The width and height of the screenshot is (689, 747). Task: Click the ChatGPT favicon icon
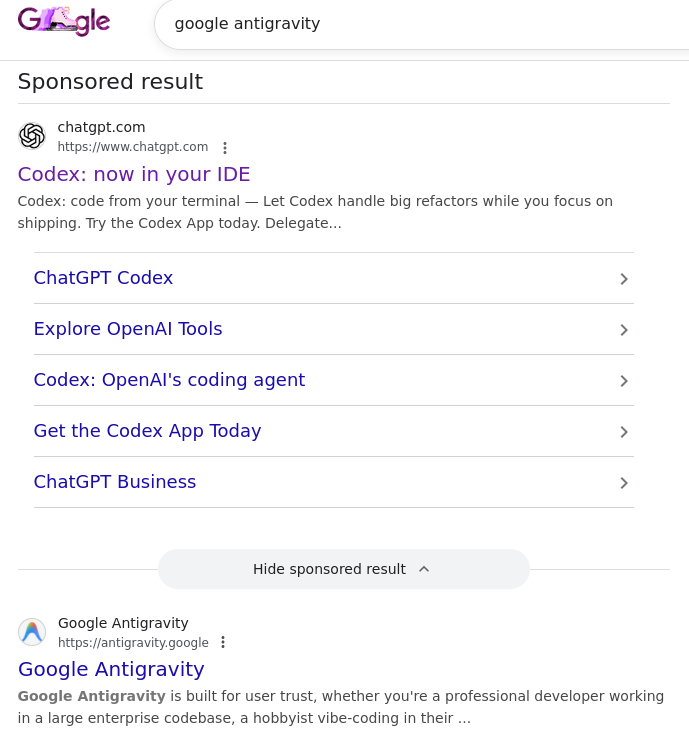(x=32, y=136)
